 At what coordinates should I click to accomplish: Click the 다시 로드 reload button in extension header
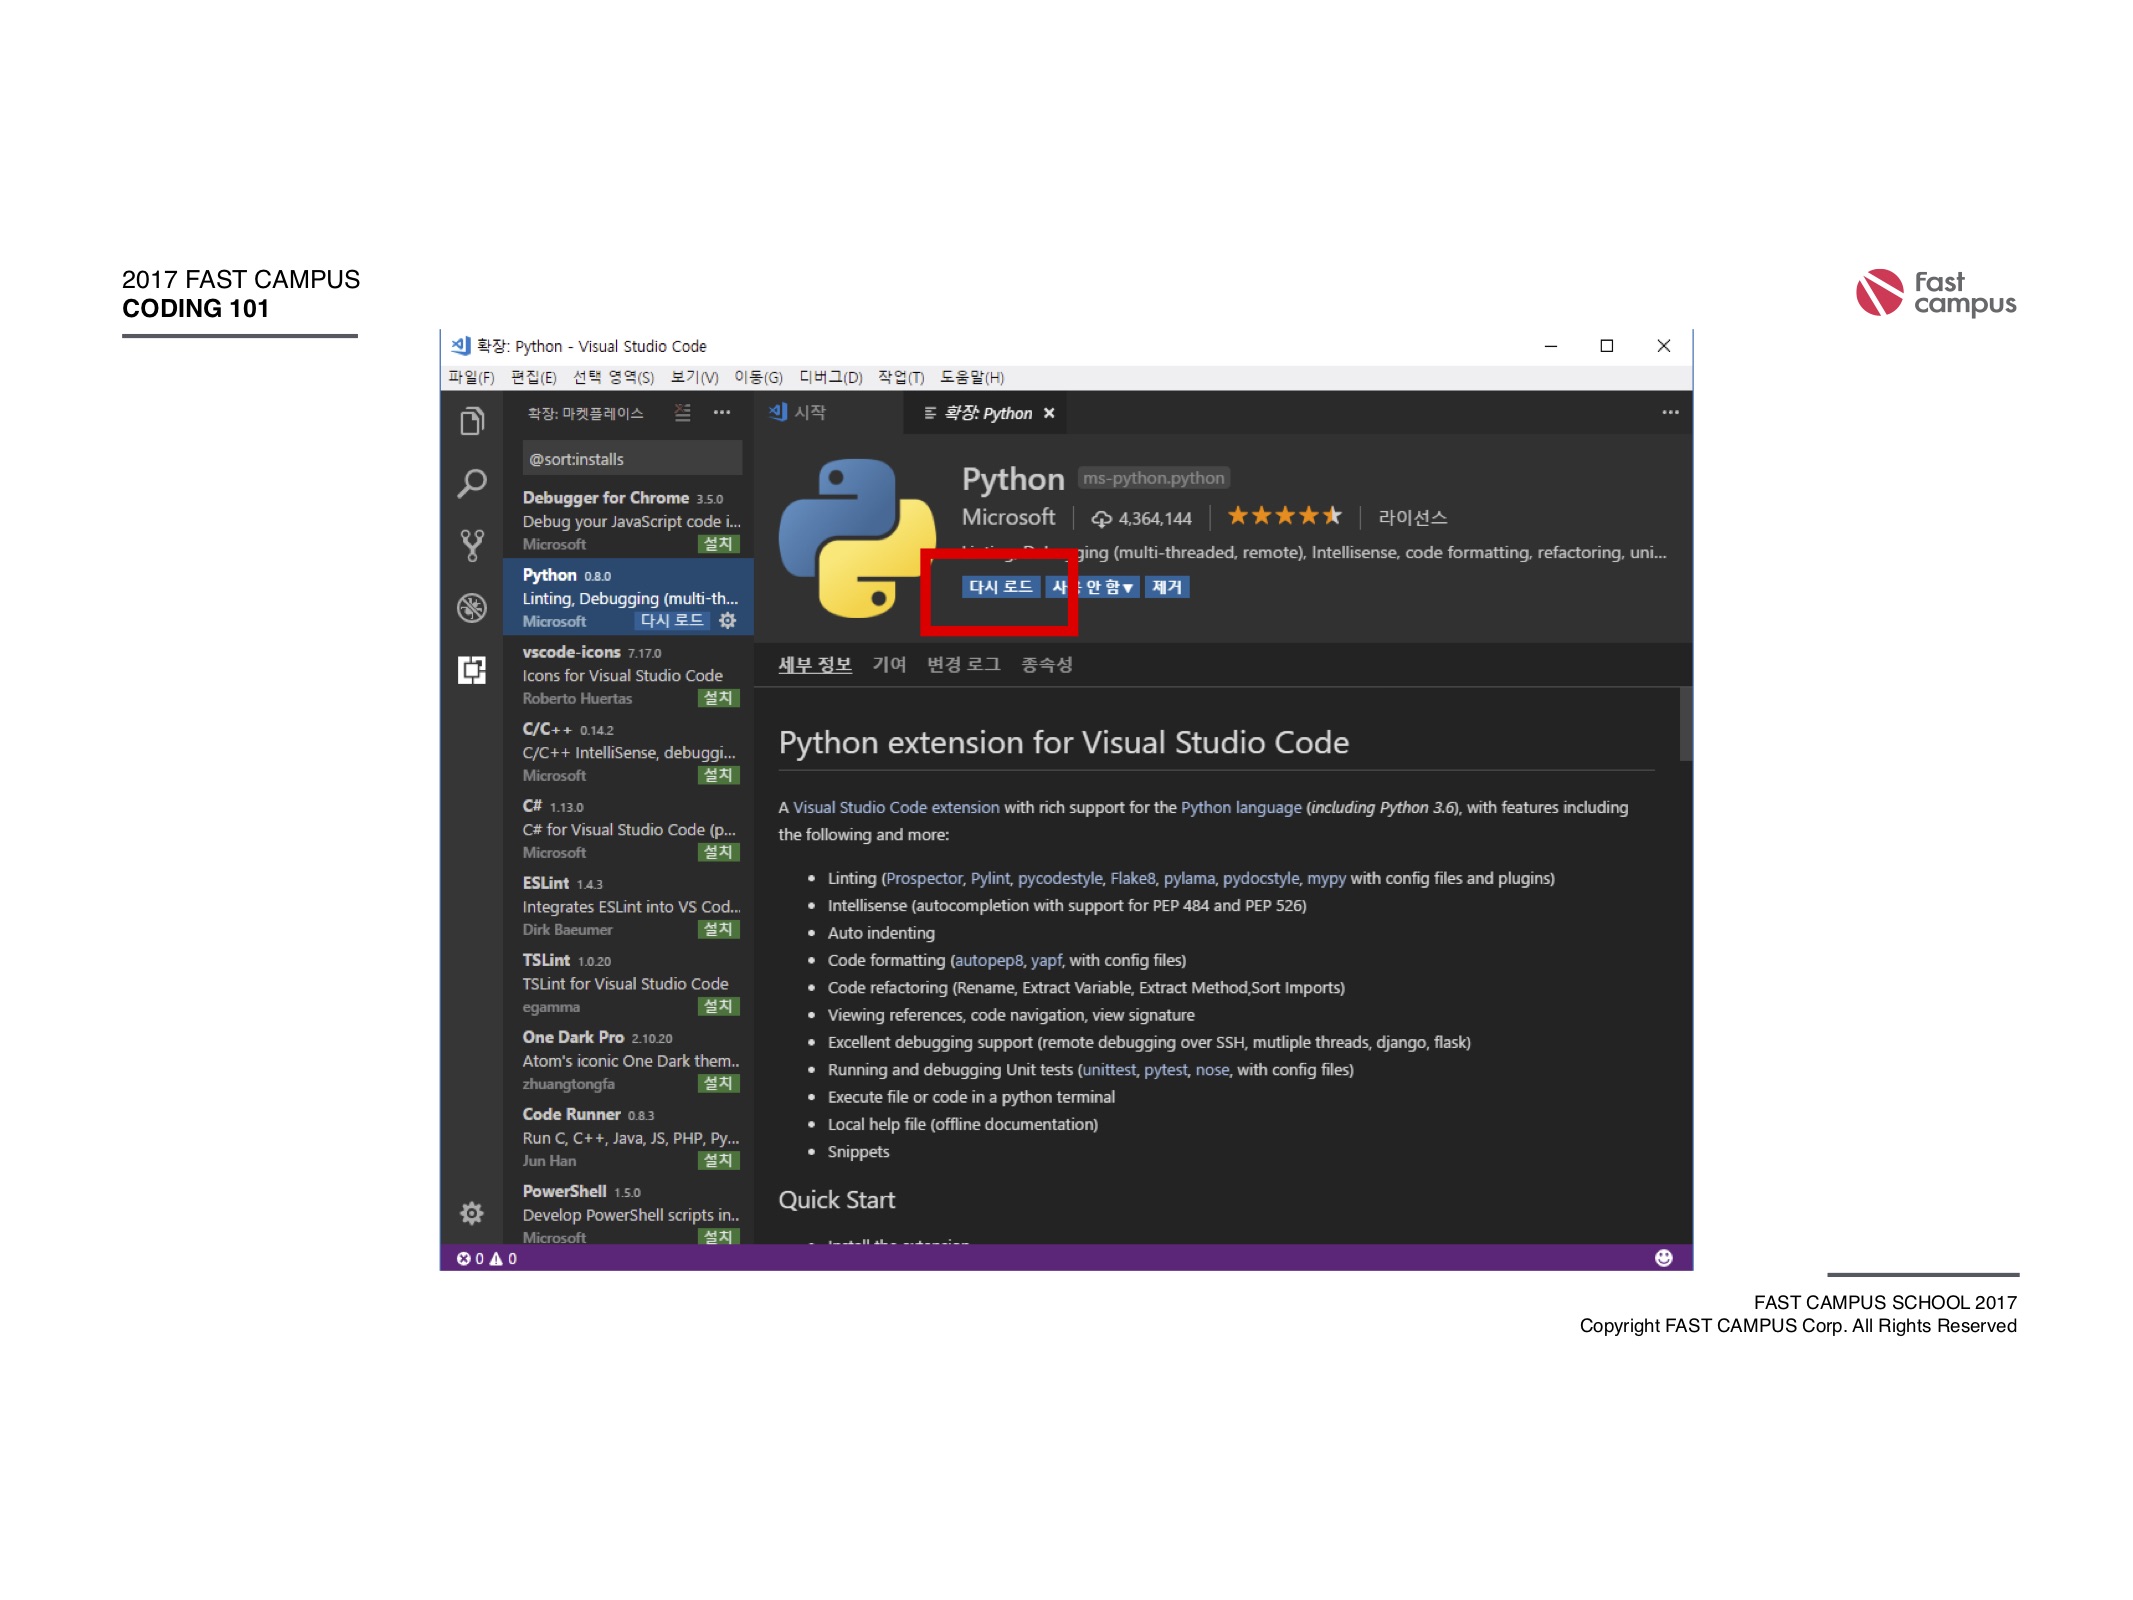coord(1000,587)
